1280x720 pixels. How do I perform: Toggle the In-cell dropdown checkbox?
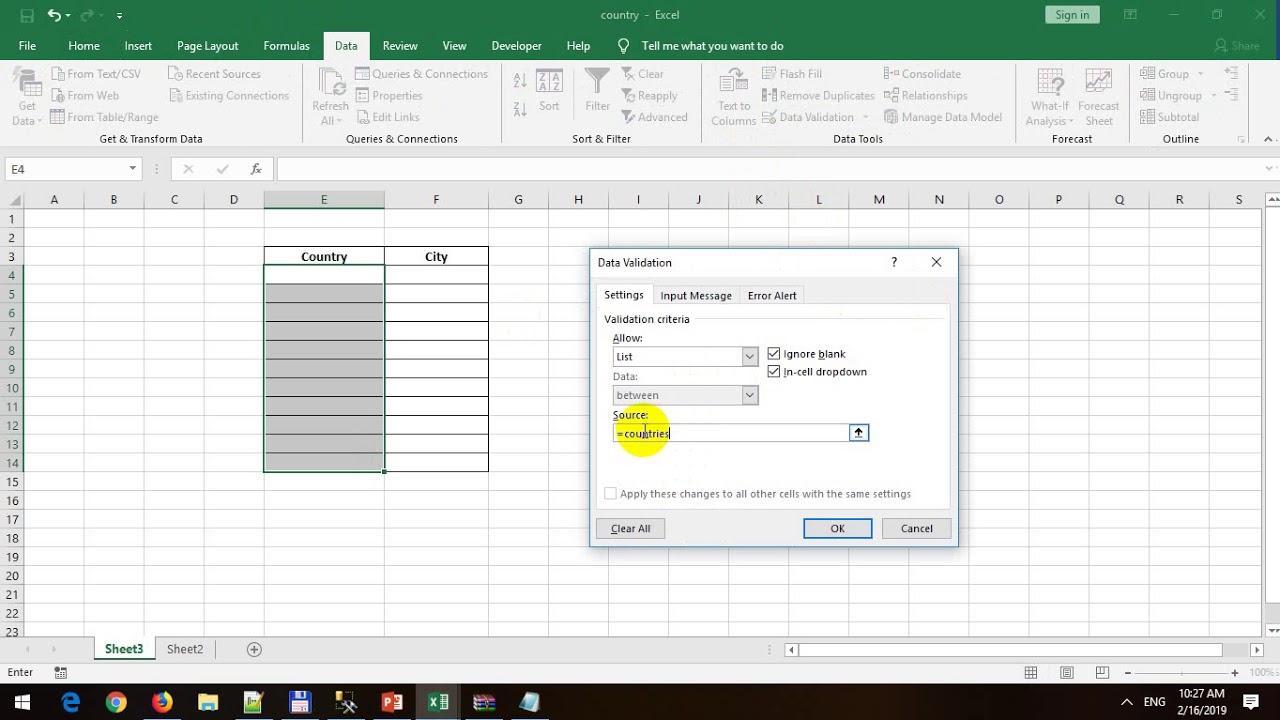point(774,372)
